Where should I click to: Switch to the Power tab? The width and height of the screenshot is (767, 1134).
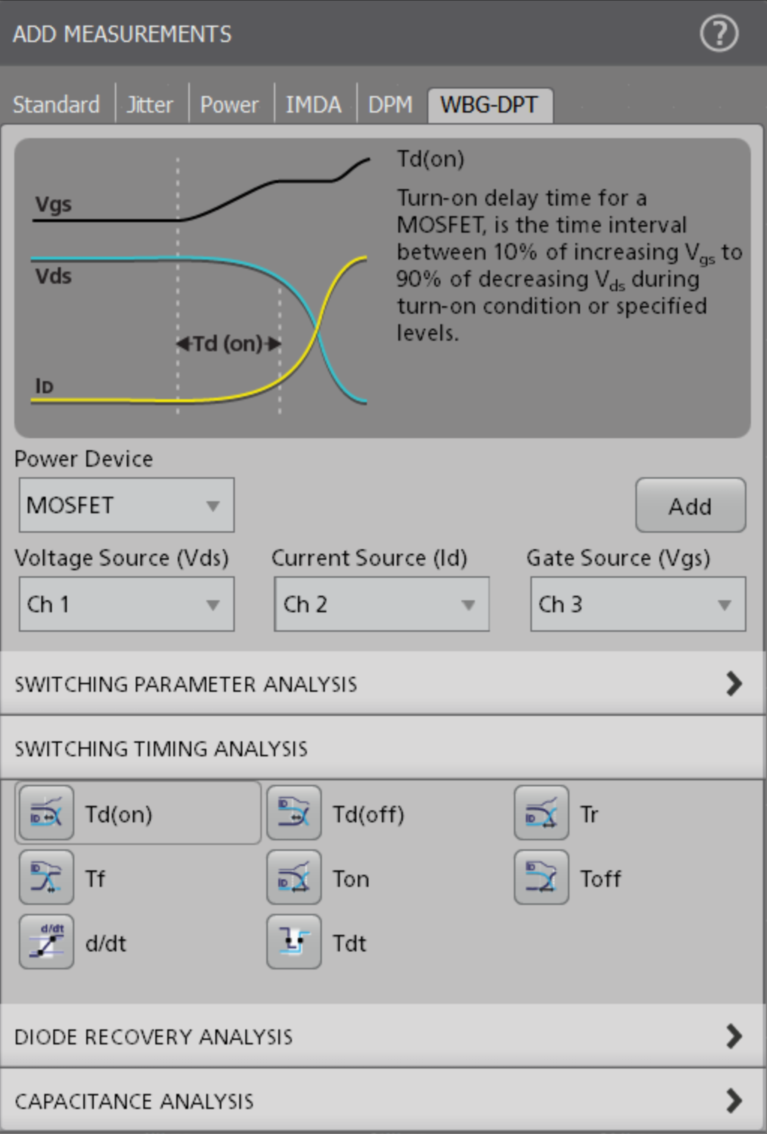pos(229,105)
